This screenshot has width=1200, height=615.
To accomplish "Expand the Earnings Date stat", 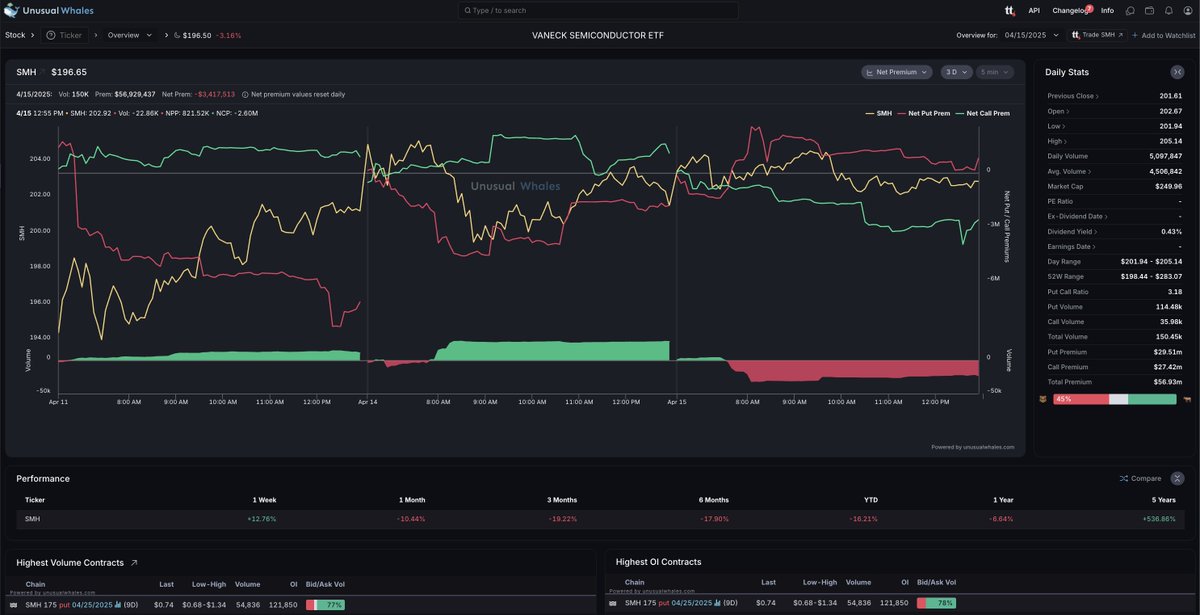I will 1071,246.
